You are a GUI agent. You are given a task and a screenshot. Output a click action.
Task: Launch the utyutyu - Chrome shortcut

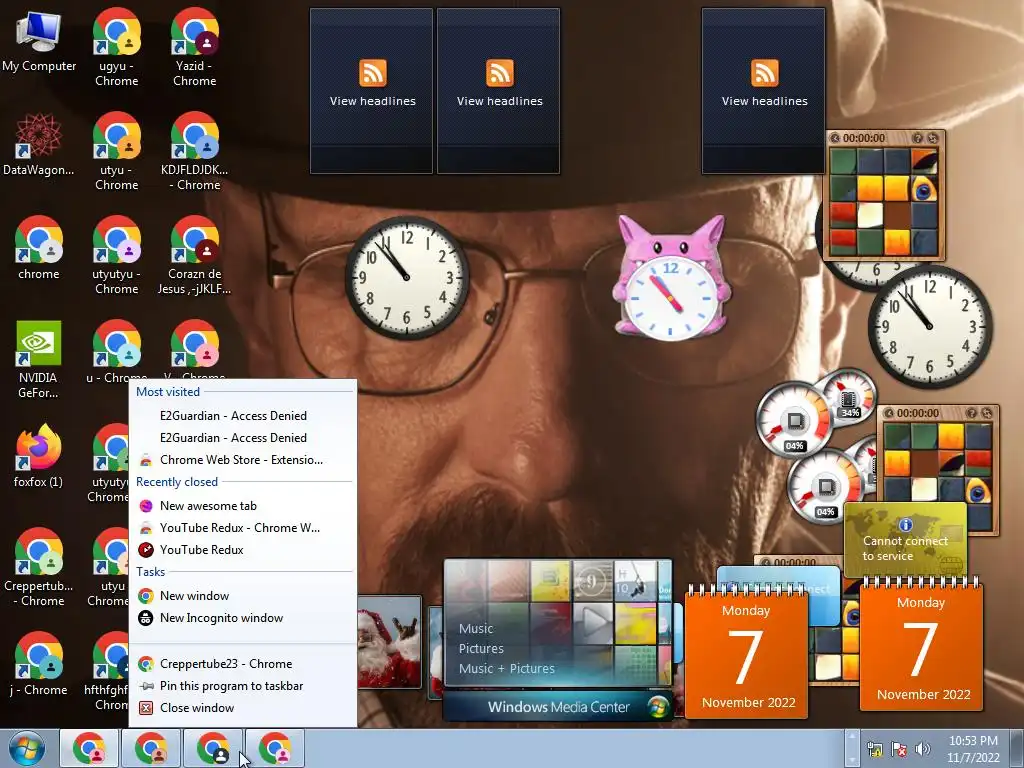pyautogui.click(x=116, y=255)
